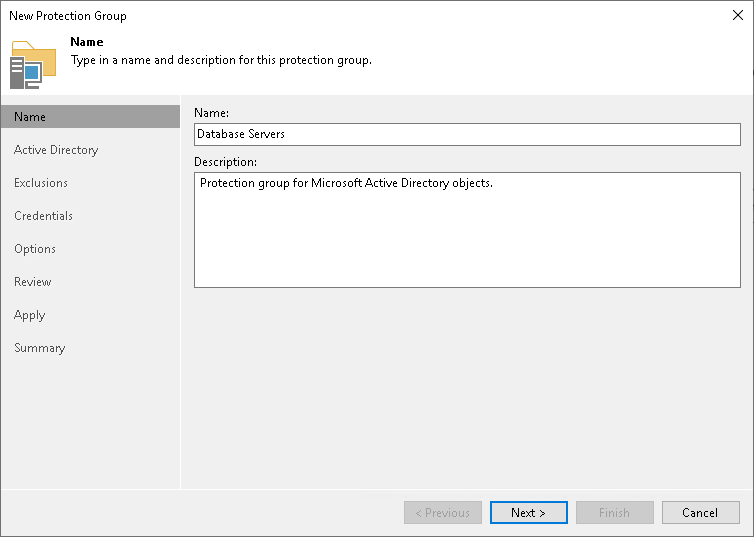Click the greyed-out Finish button

click(x=615, y=513)
